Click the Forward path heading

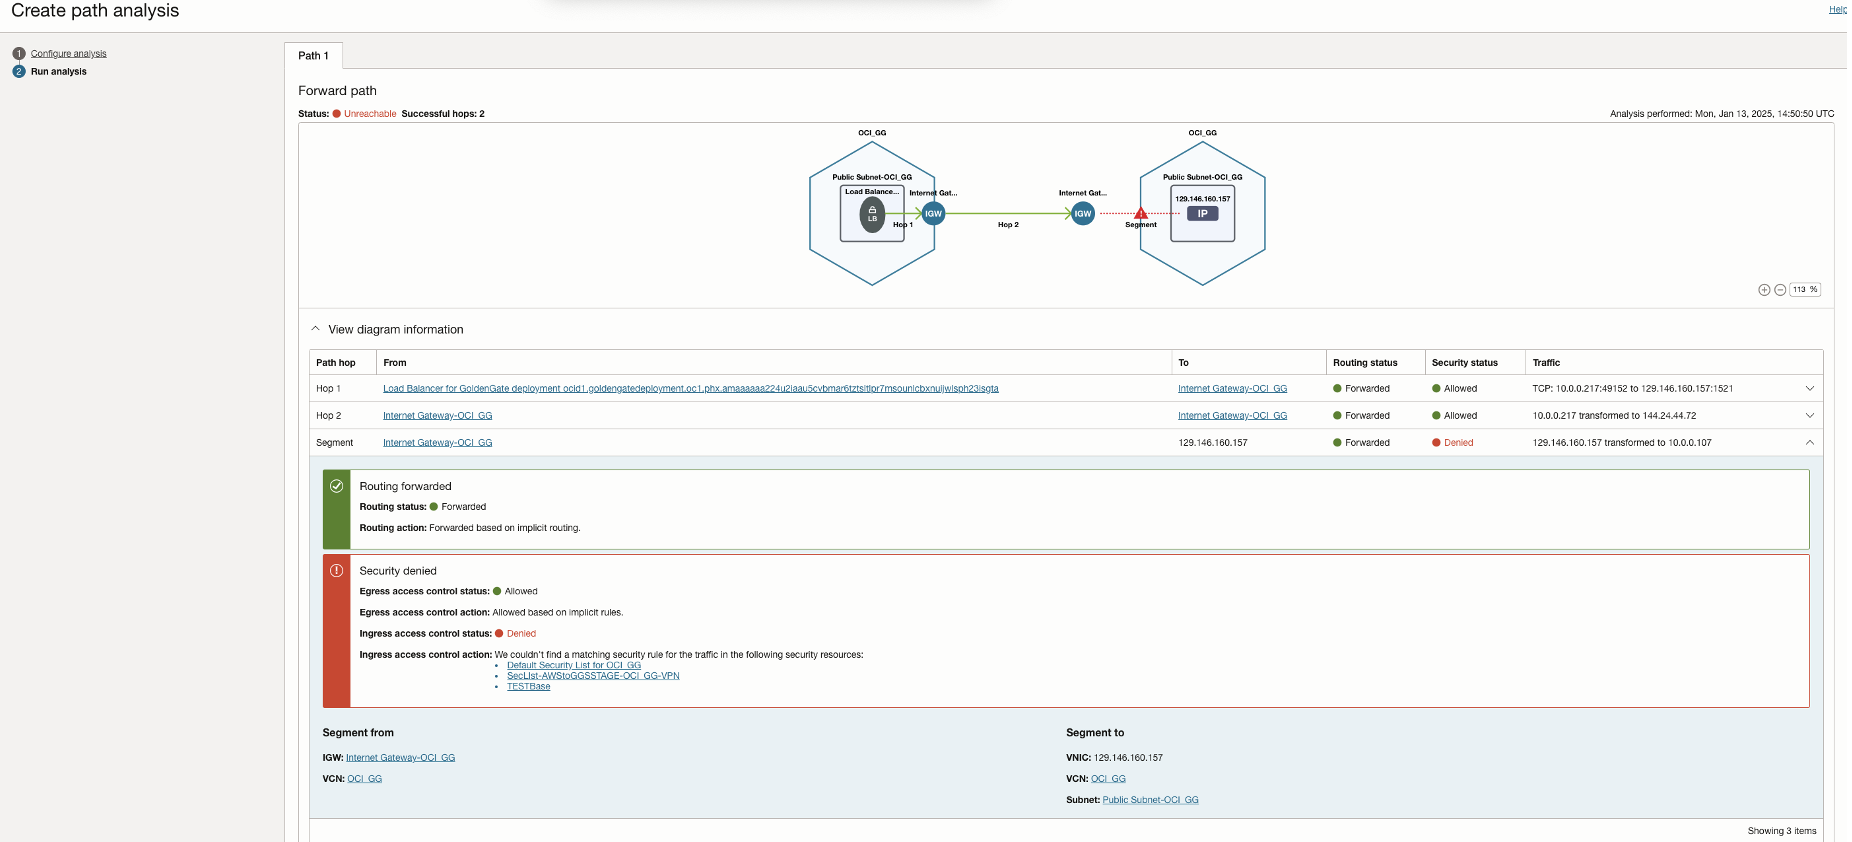(338, 91)
